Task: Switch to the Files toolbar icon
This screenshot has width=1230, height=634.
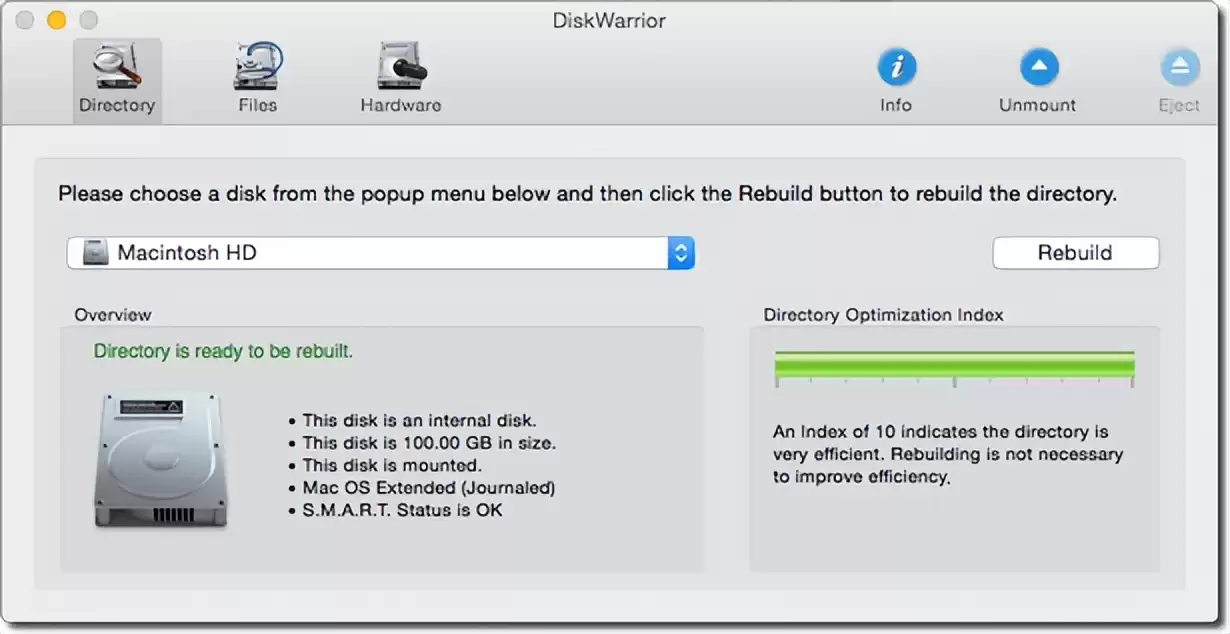Action: 257,67
